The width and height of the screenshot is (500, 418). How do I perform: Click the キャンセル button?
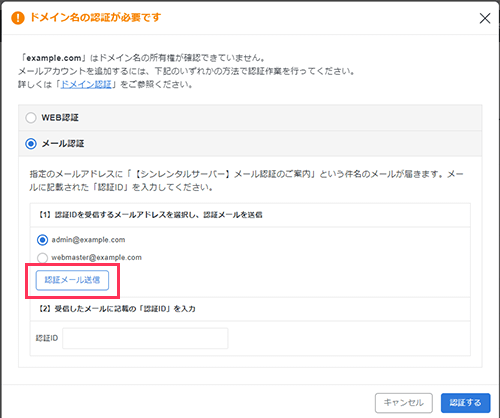pyautogui.click(x=404, y=403)
